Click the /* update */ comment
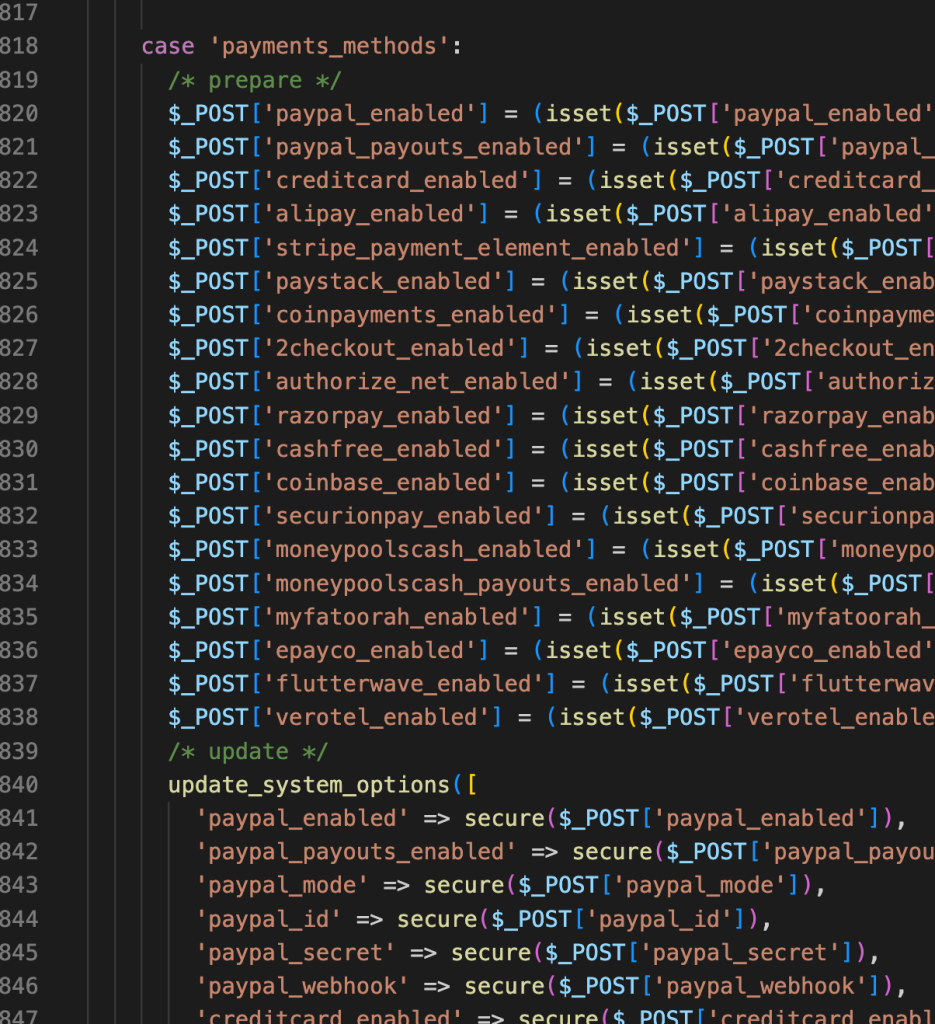935x1024 pixels. pos(248,751)
